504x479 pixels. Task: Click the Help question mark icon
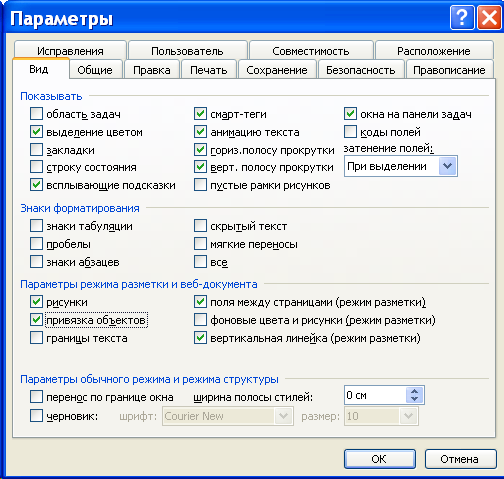pos(462,18)
